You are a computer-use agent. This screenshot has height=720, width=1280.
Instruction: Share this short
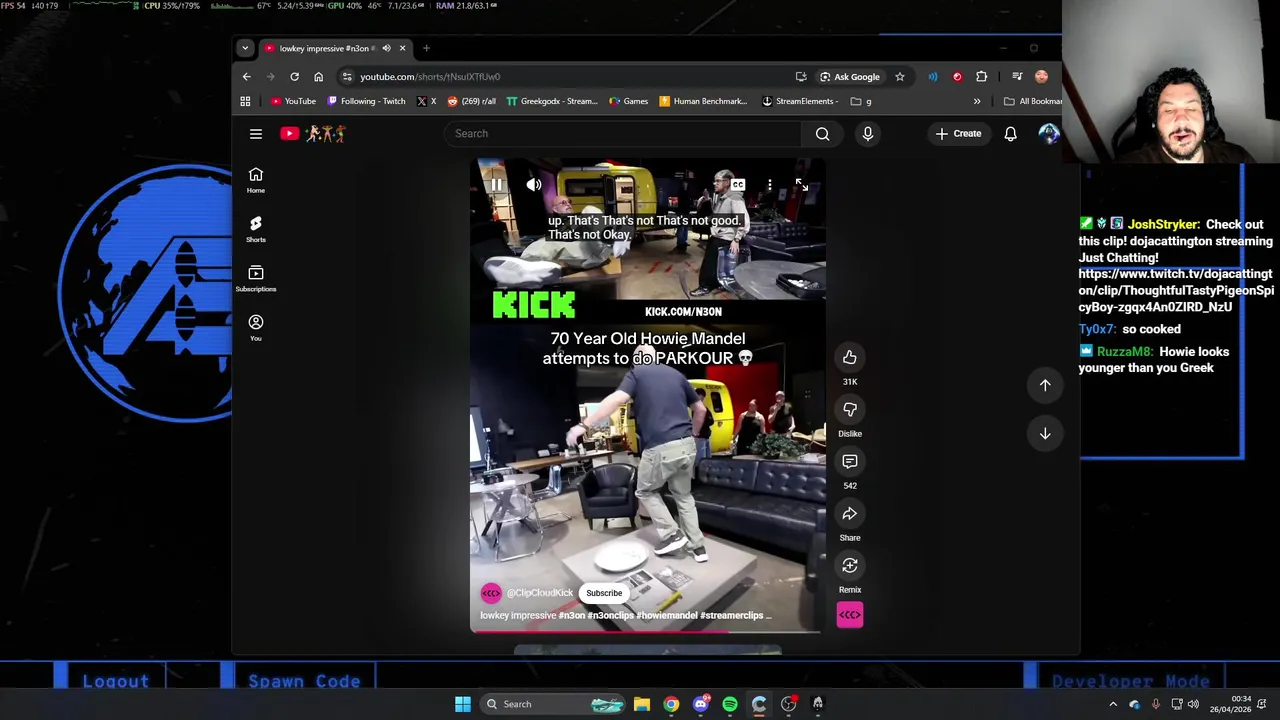pos(850,513)
